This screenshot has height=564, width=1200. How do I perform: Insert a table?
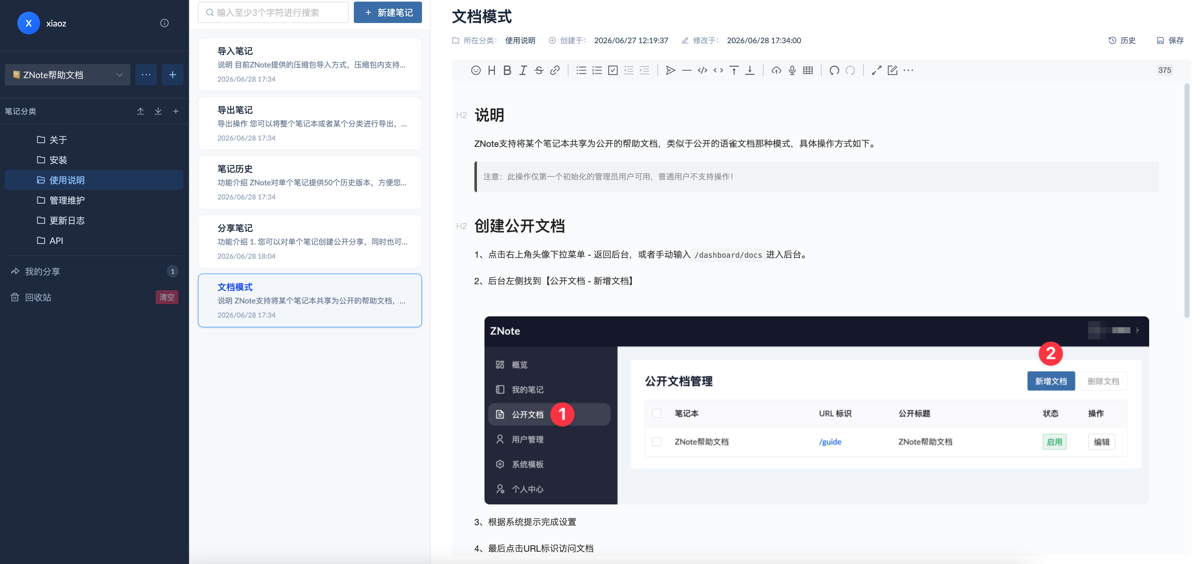click(808, 70)
